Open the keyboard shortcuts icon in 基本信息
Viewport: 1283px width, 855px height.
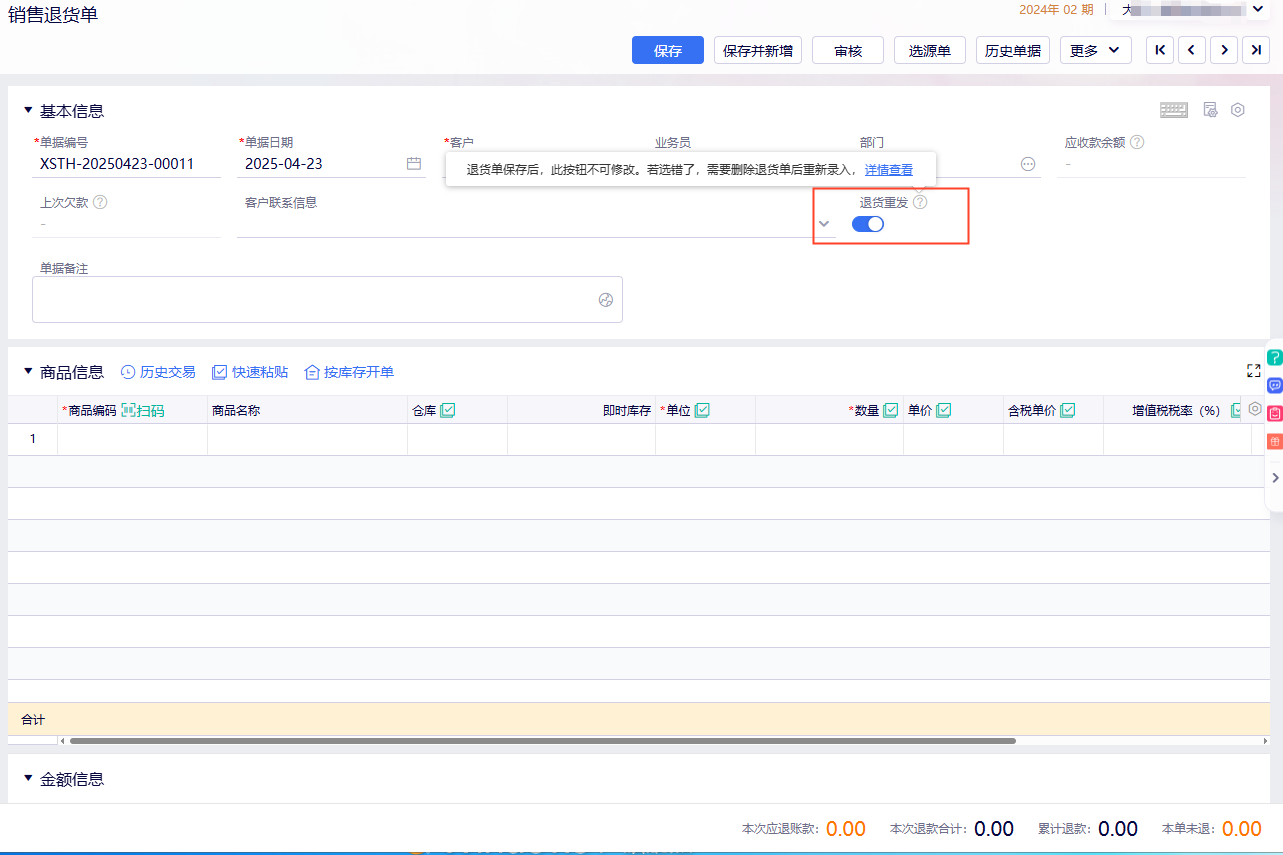1174,110
